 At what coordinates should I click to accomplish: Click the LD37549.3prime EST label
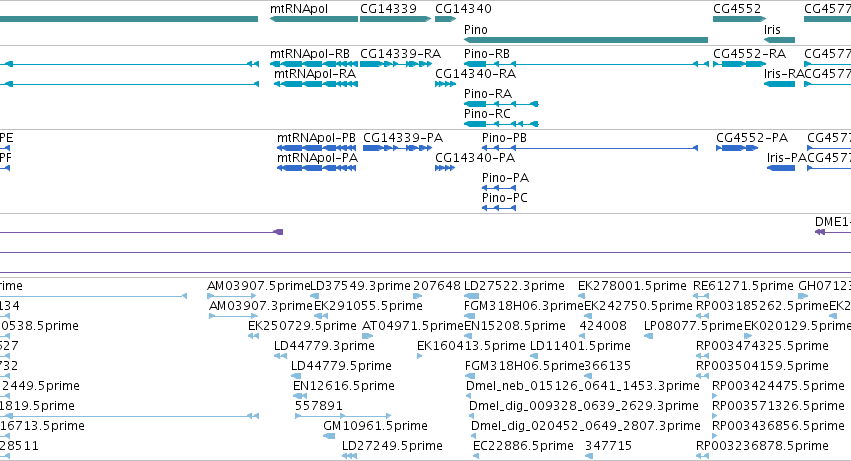click(x=360, y=286)
